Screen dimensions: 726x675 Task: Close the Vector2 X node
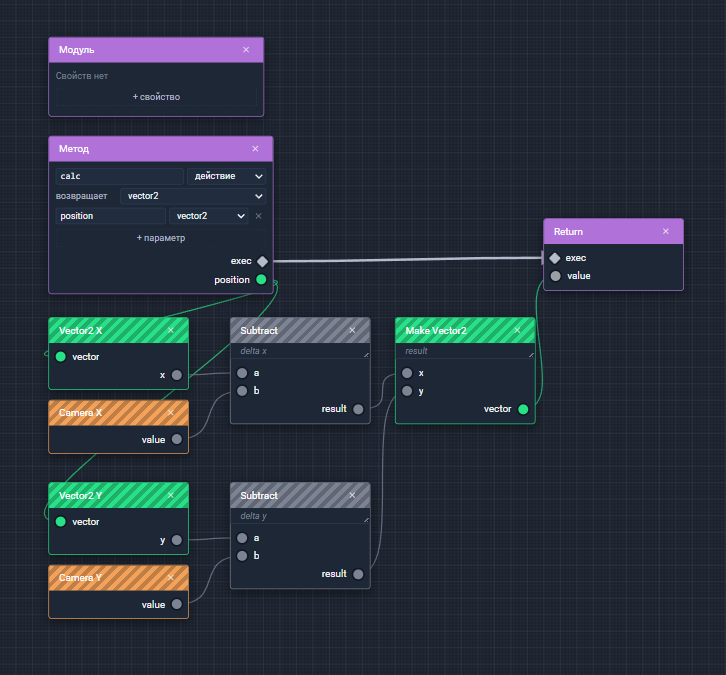(x=170, y=330)
